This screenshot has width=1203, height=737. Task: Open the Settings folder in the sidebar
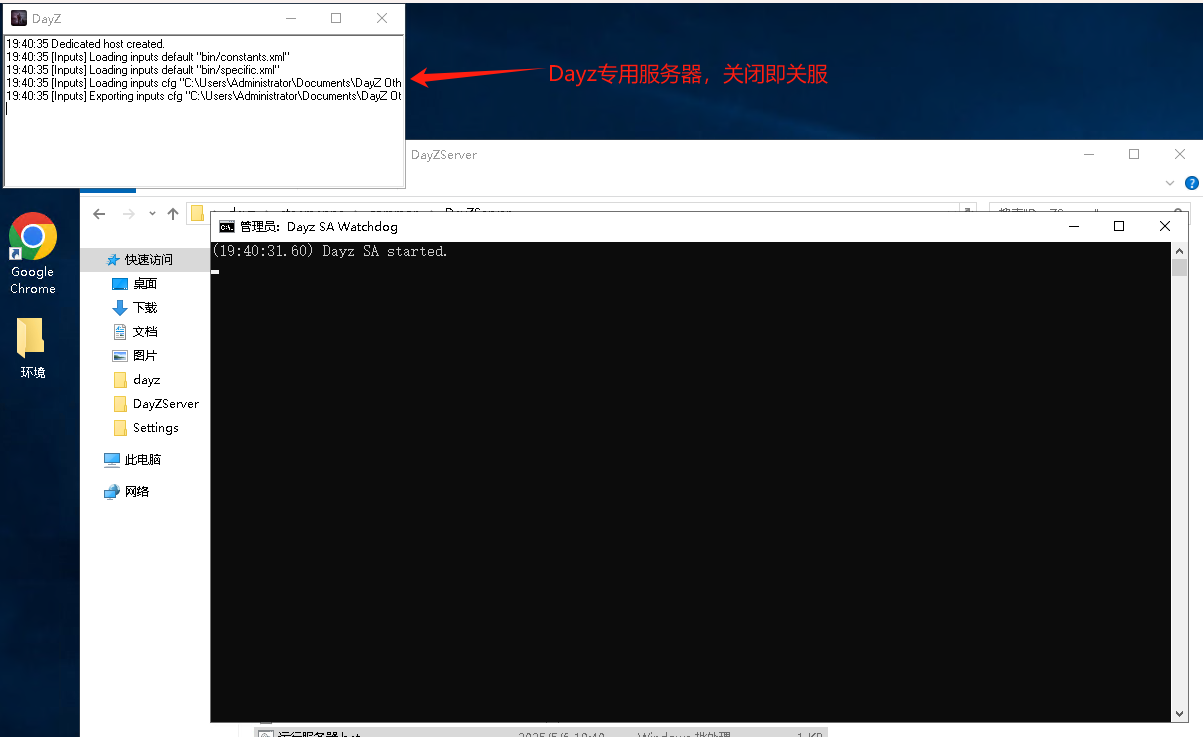145,428
